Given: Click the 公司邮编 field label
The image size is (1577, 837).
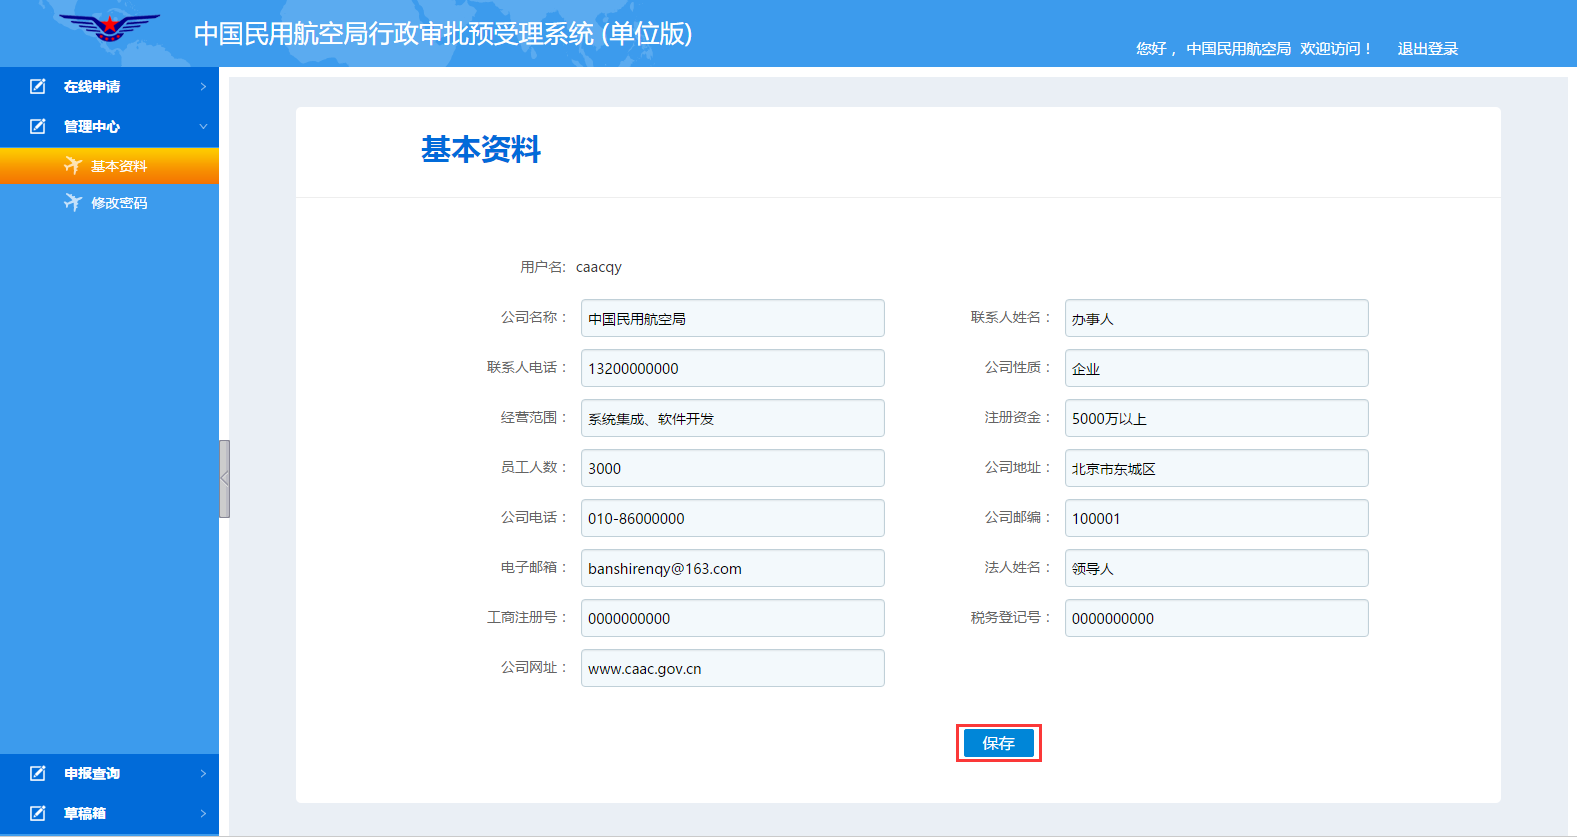Looking at the screenshot, I should point(1018,517).
